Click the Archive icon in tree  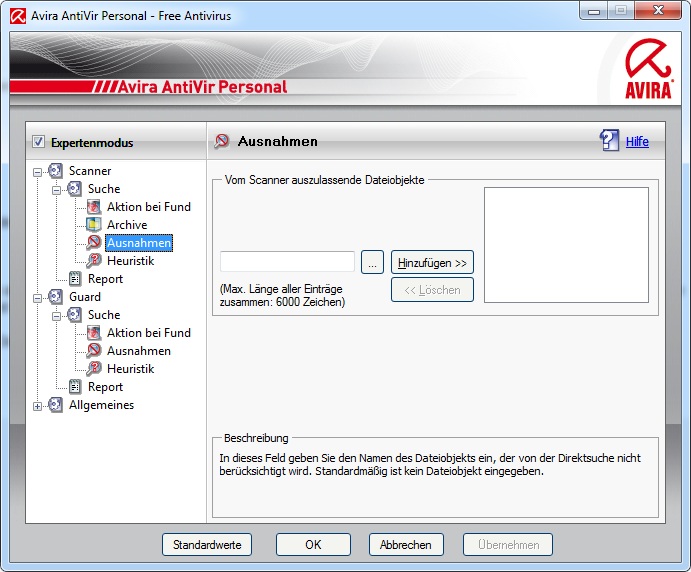(x=94, y=225)
